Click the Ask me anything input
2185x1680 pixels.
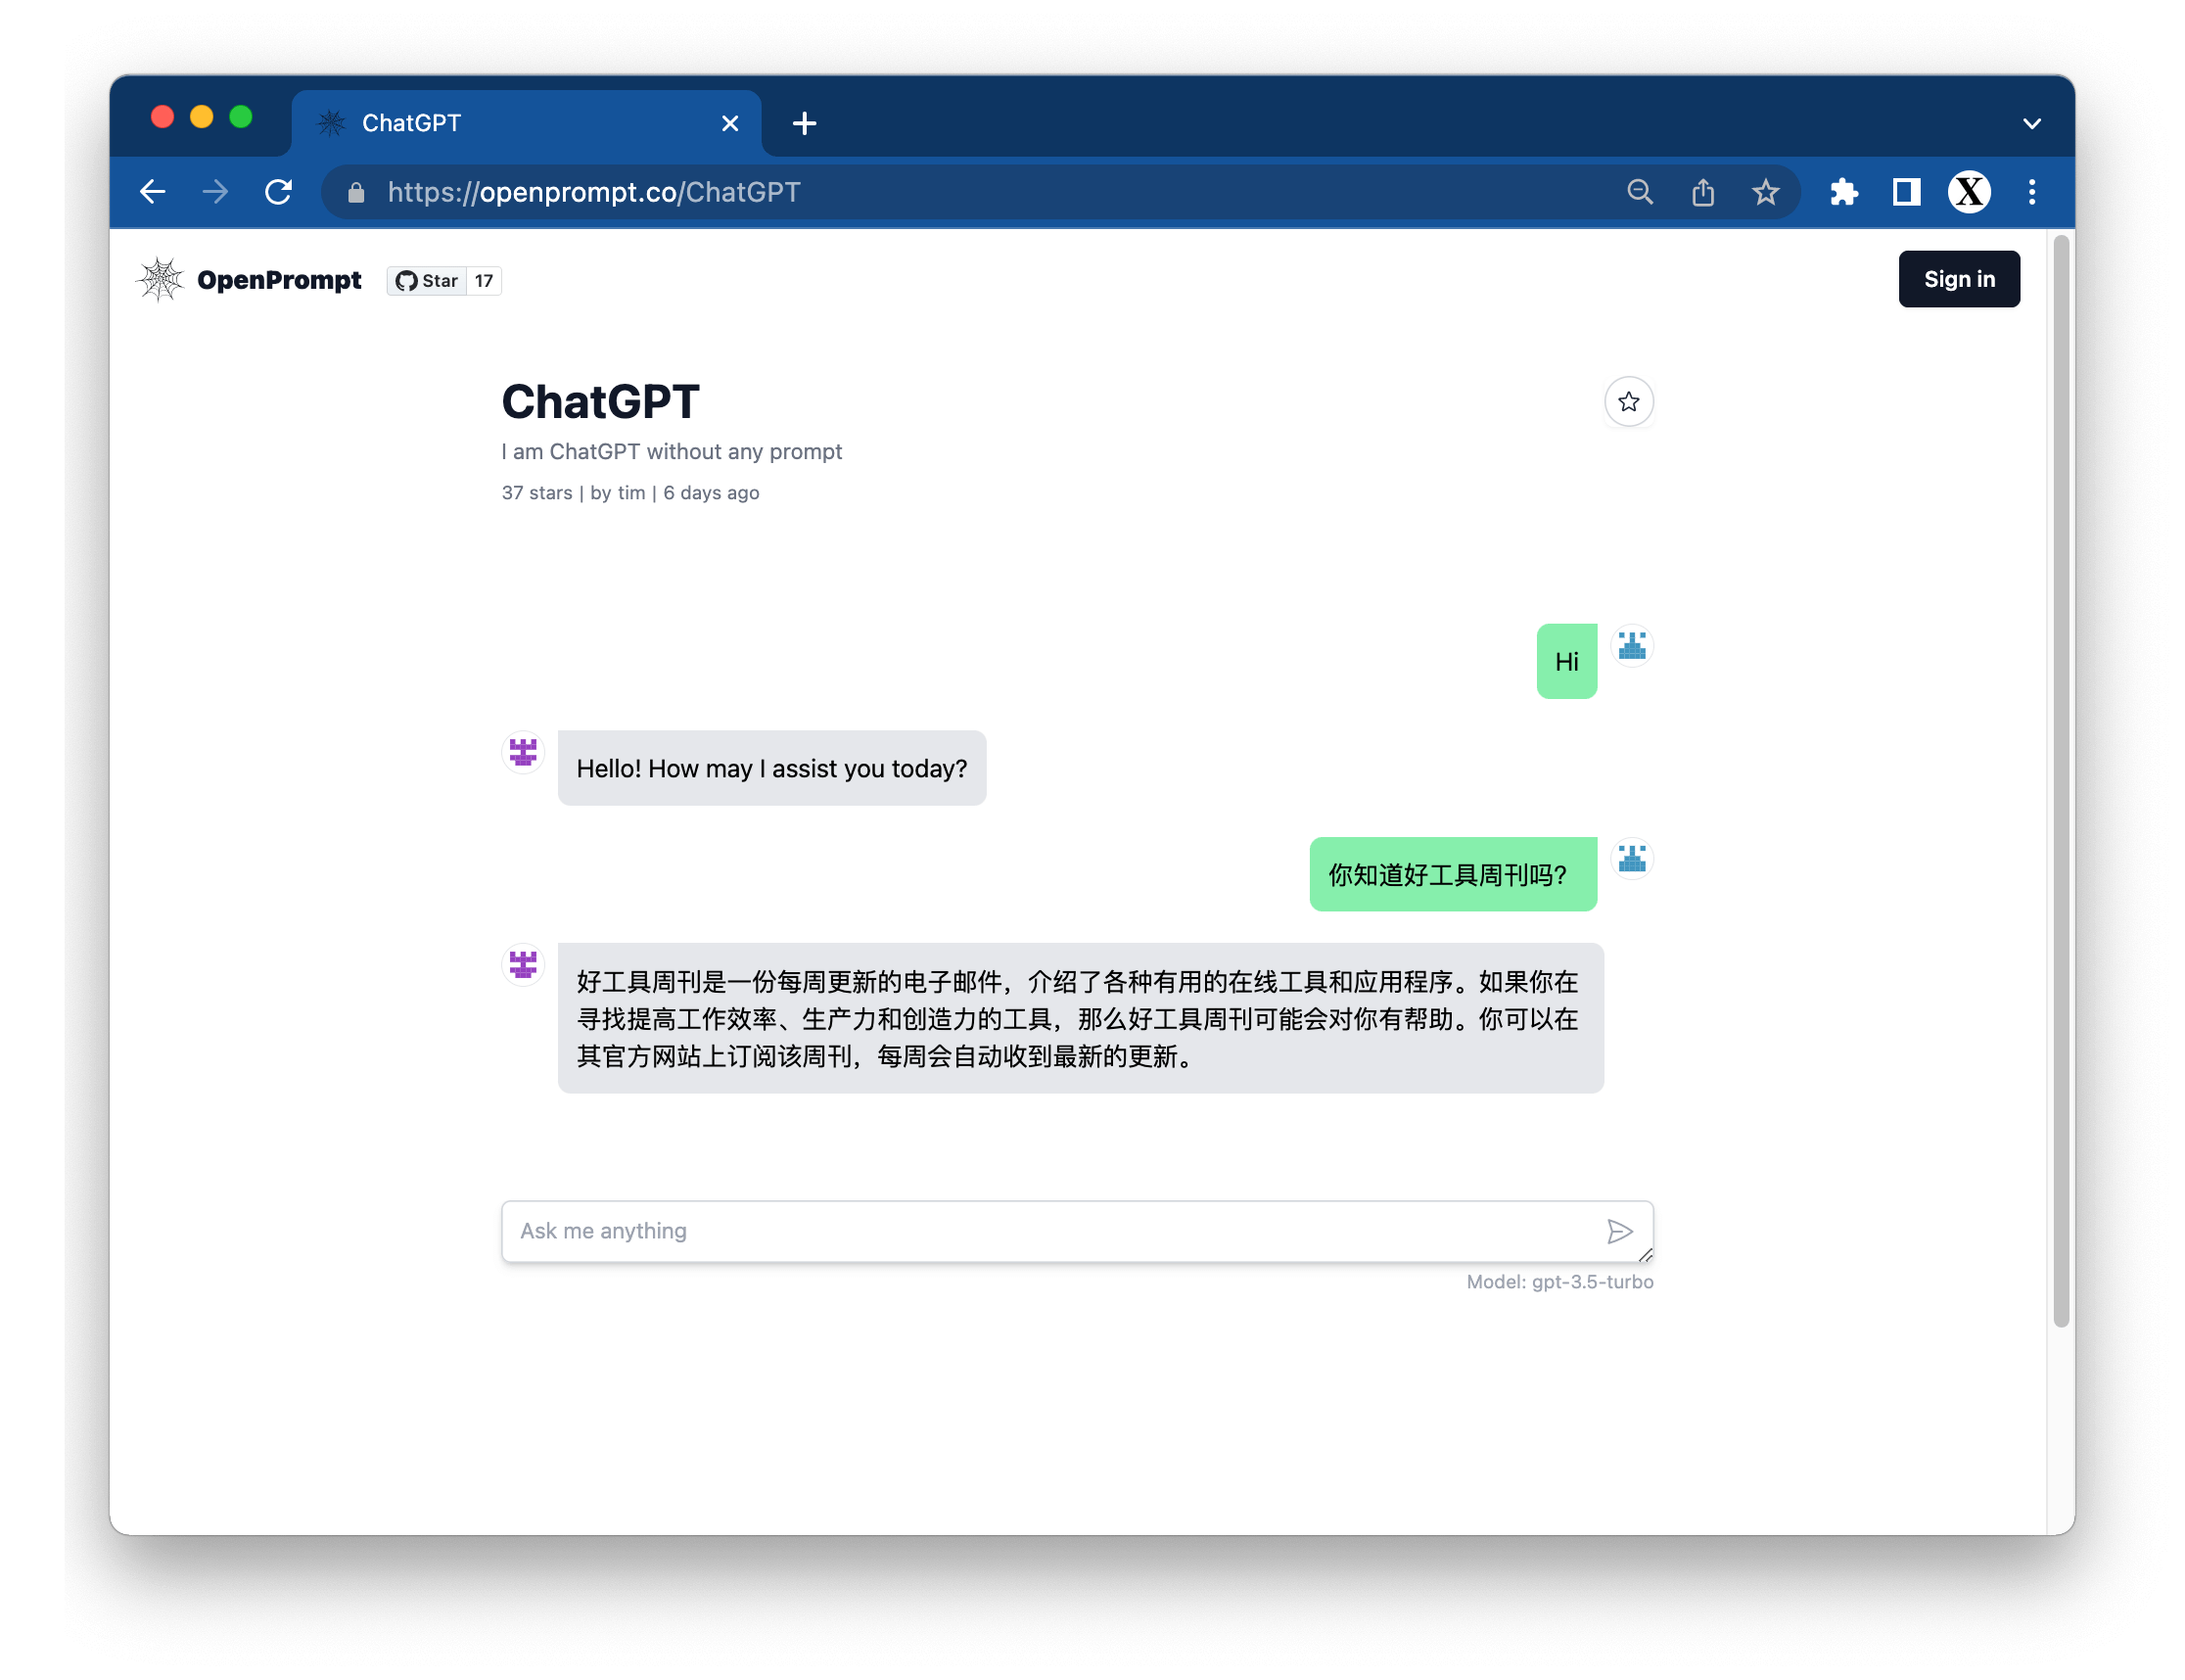[1050, 1231]
